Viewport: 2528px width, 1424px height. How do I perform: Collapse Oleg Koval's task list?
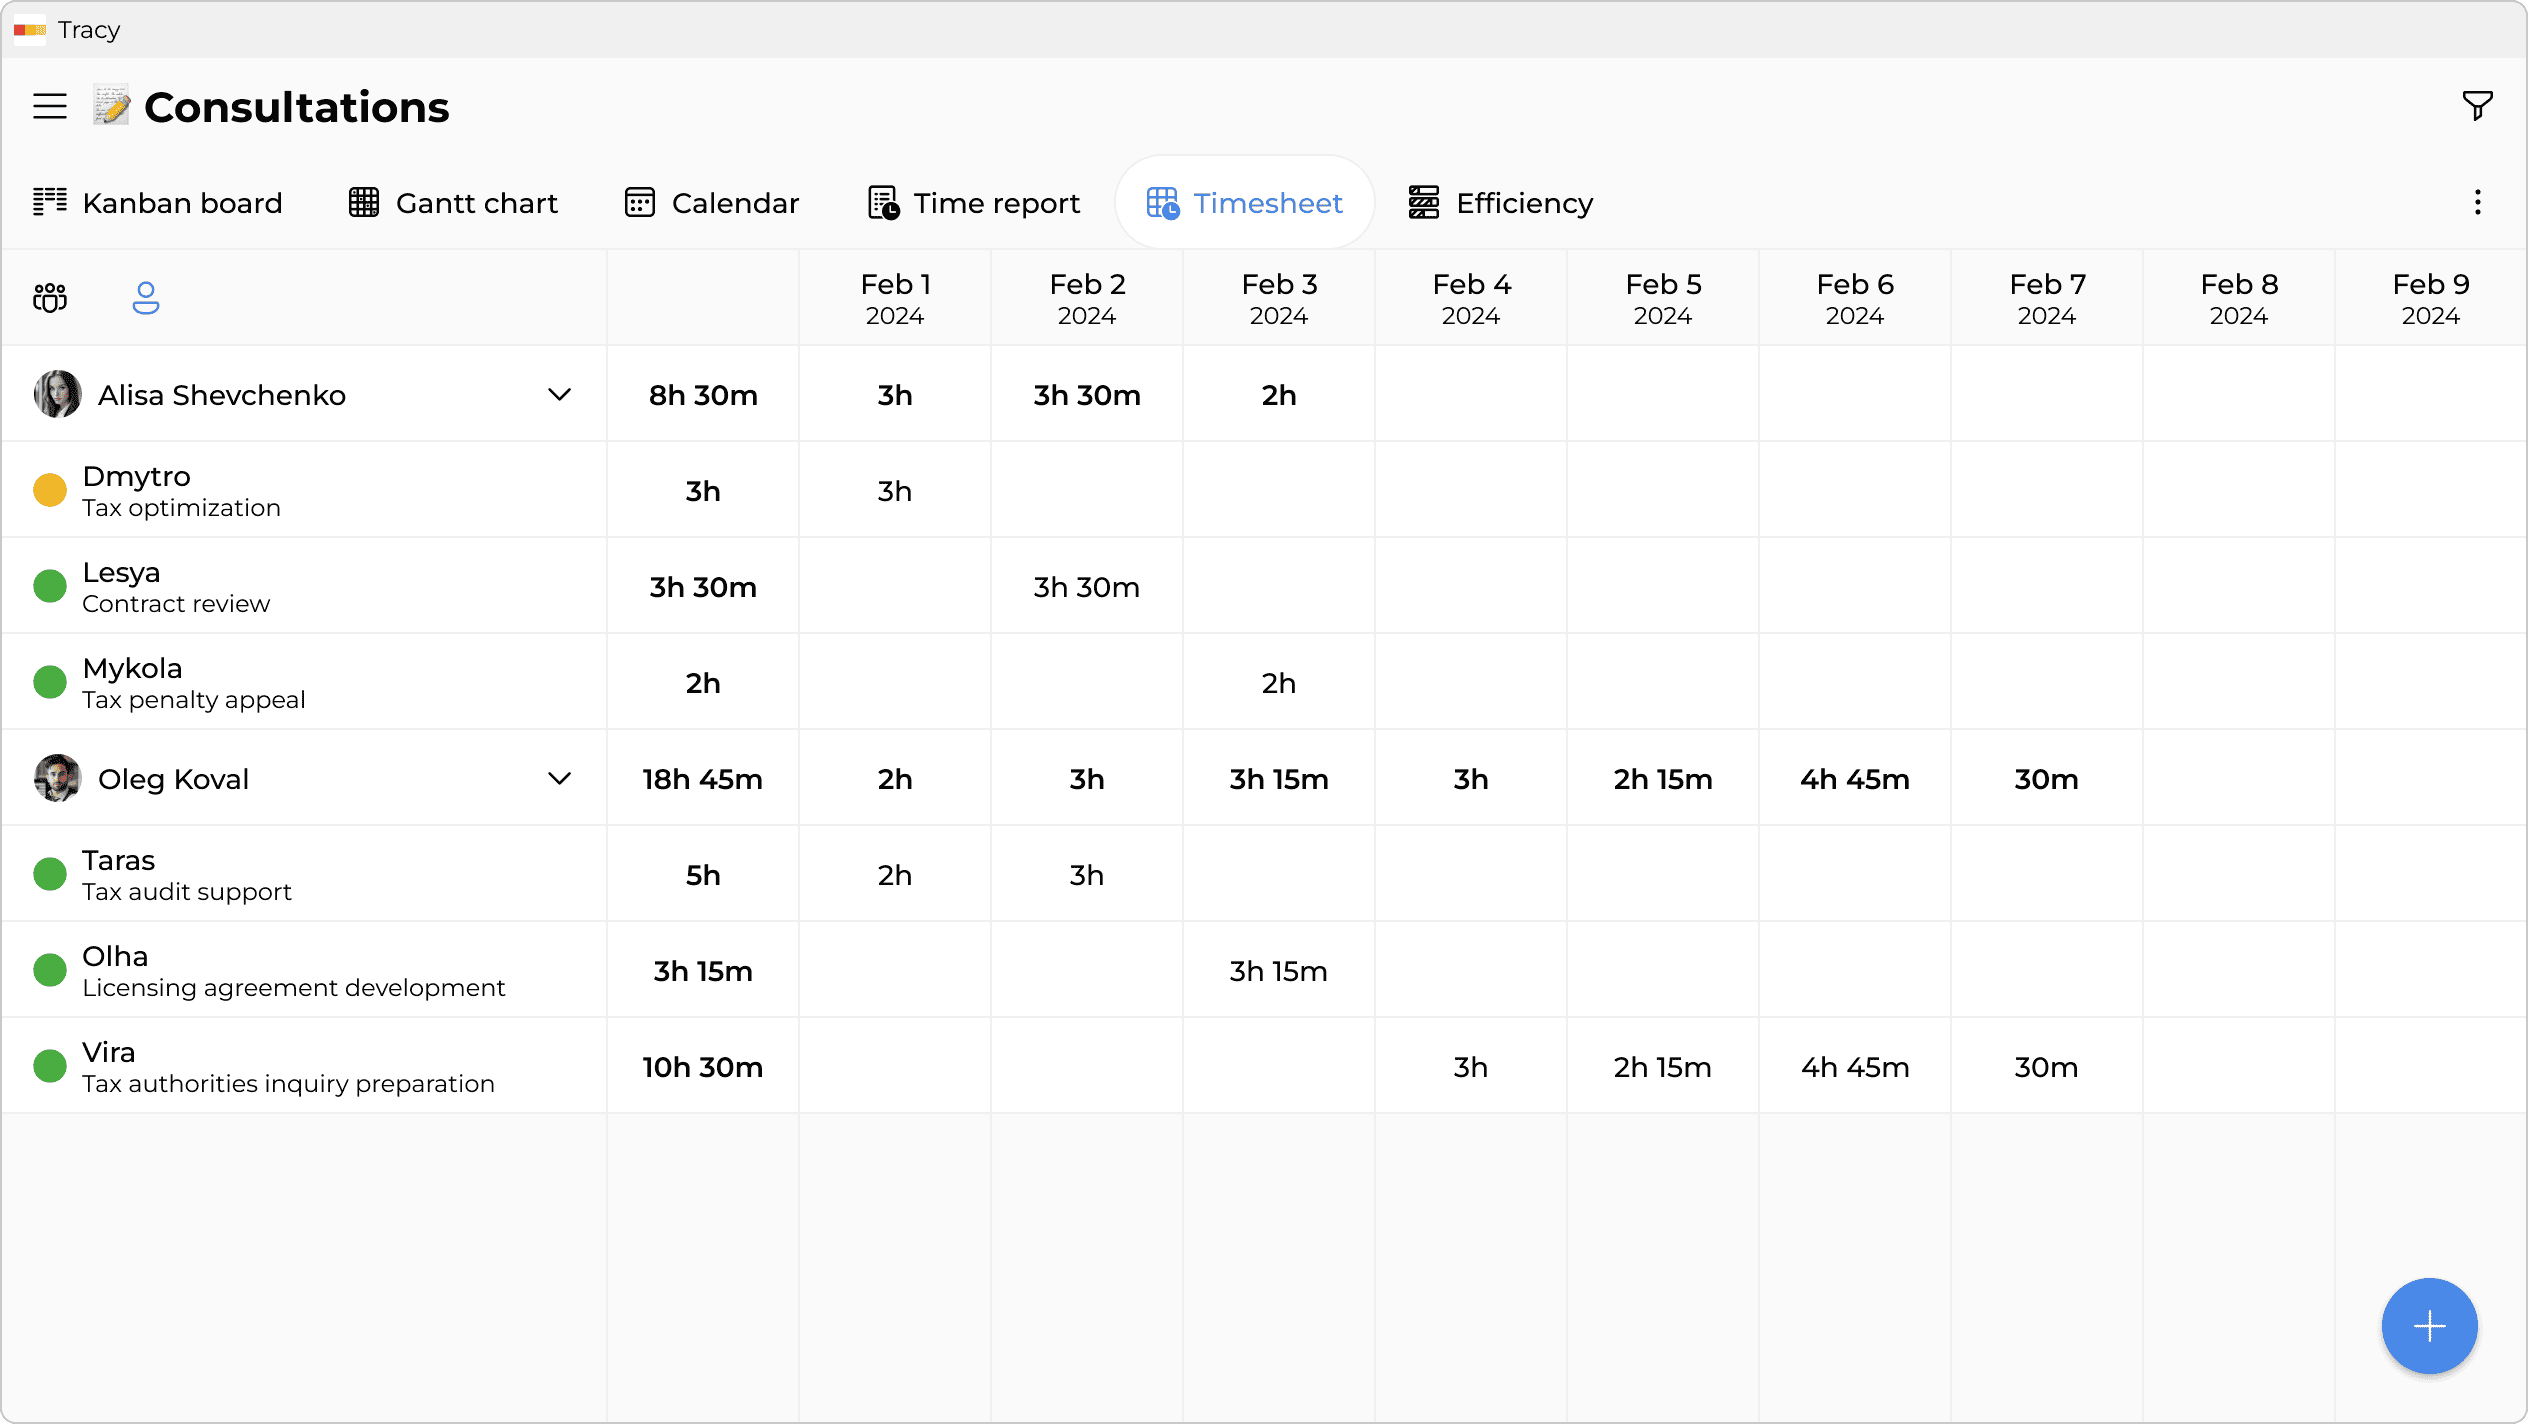560,778
